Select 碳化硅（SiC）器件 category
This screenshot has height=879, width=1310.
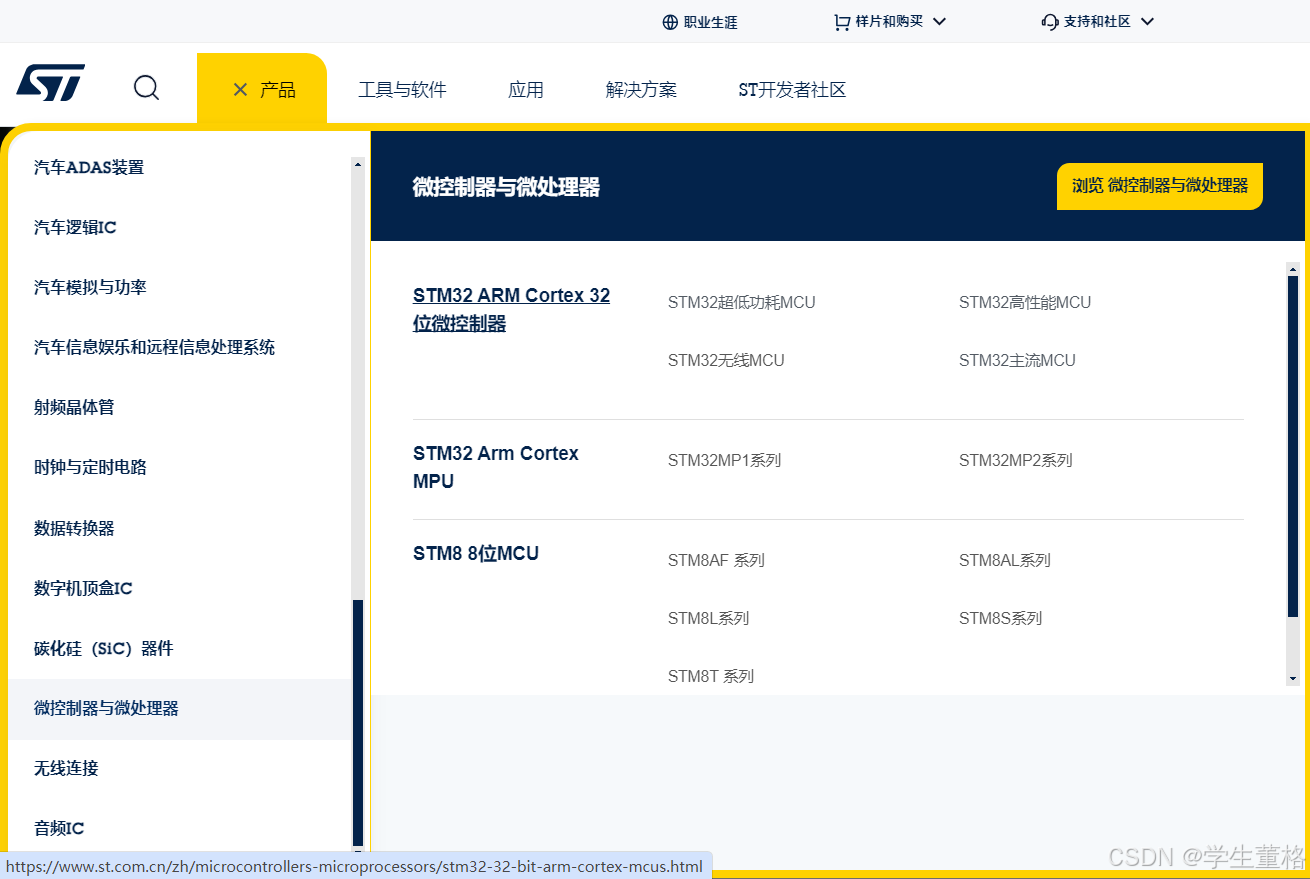click(104, 648)
